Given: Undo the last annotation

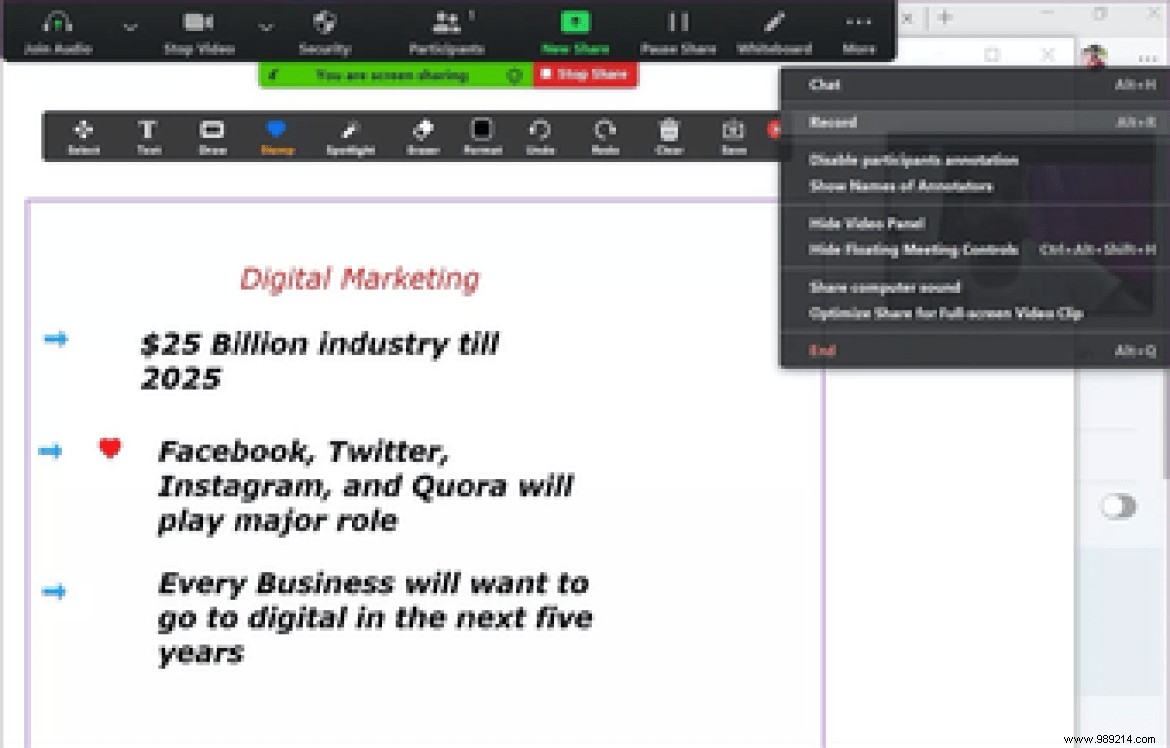Looking at the screenshot, I should point(540,136).
